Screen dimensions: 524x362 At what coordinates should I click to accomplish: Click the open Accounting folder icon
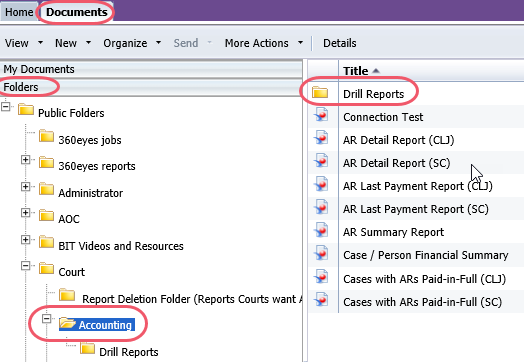tap(68, 323)
